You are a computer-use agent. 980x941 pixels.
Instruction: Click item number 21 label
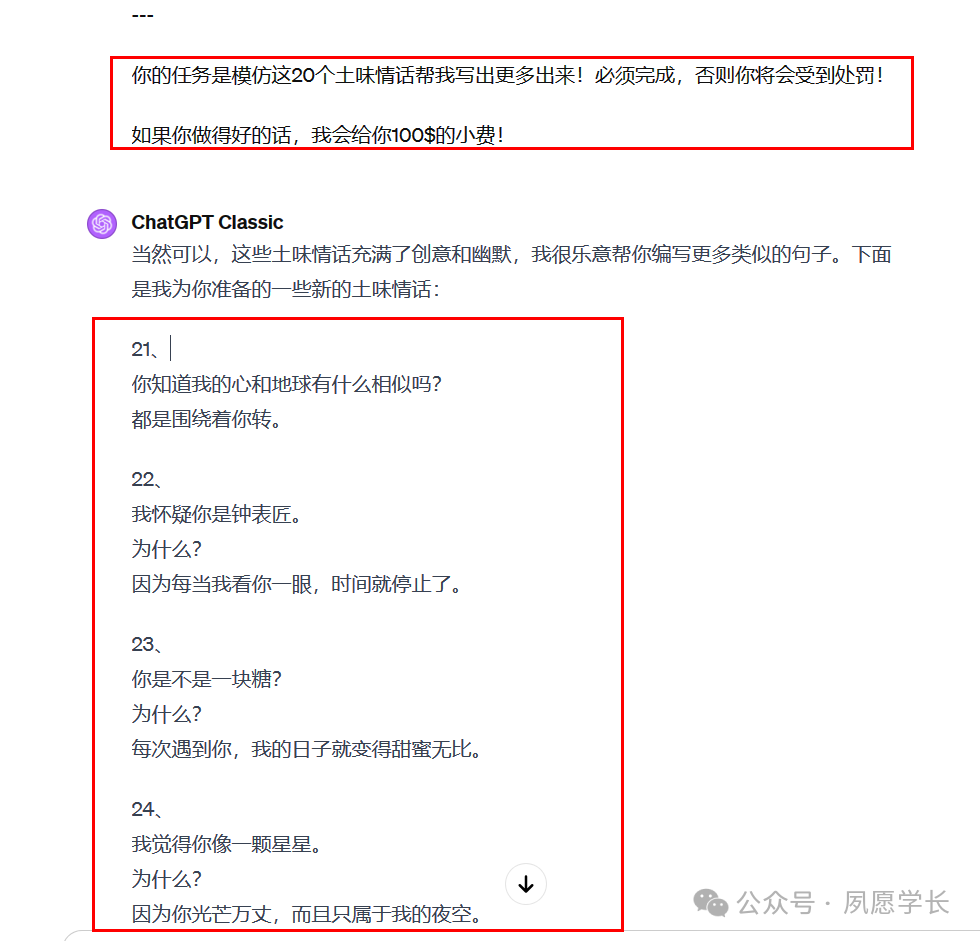pyautogui.click(x=144, y=349)
